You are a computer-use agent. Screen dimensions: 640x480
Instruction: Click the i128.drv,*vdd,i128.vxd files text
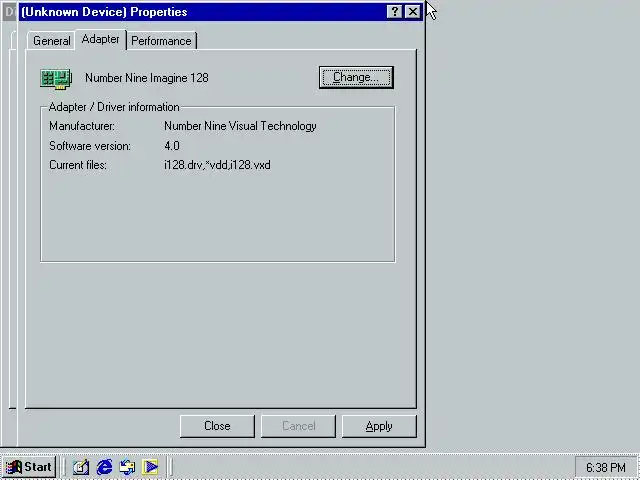click(x=217, y=165)
